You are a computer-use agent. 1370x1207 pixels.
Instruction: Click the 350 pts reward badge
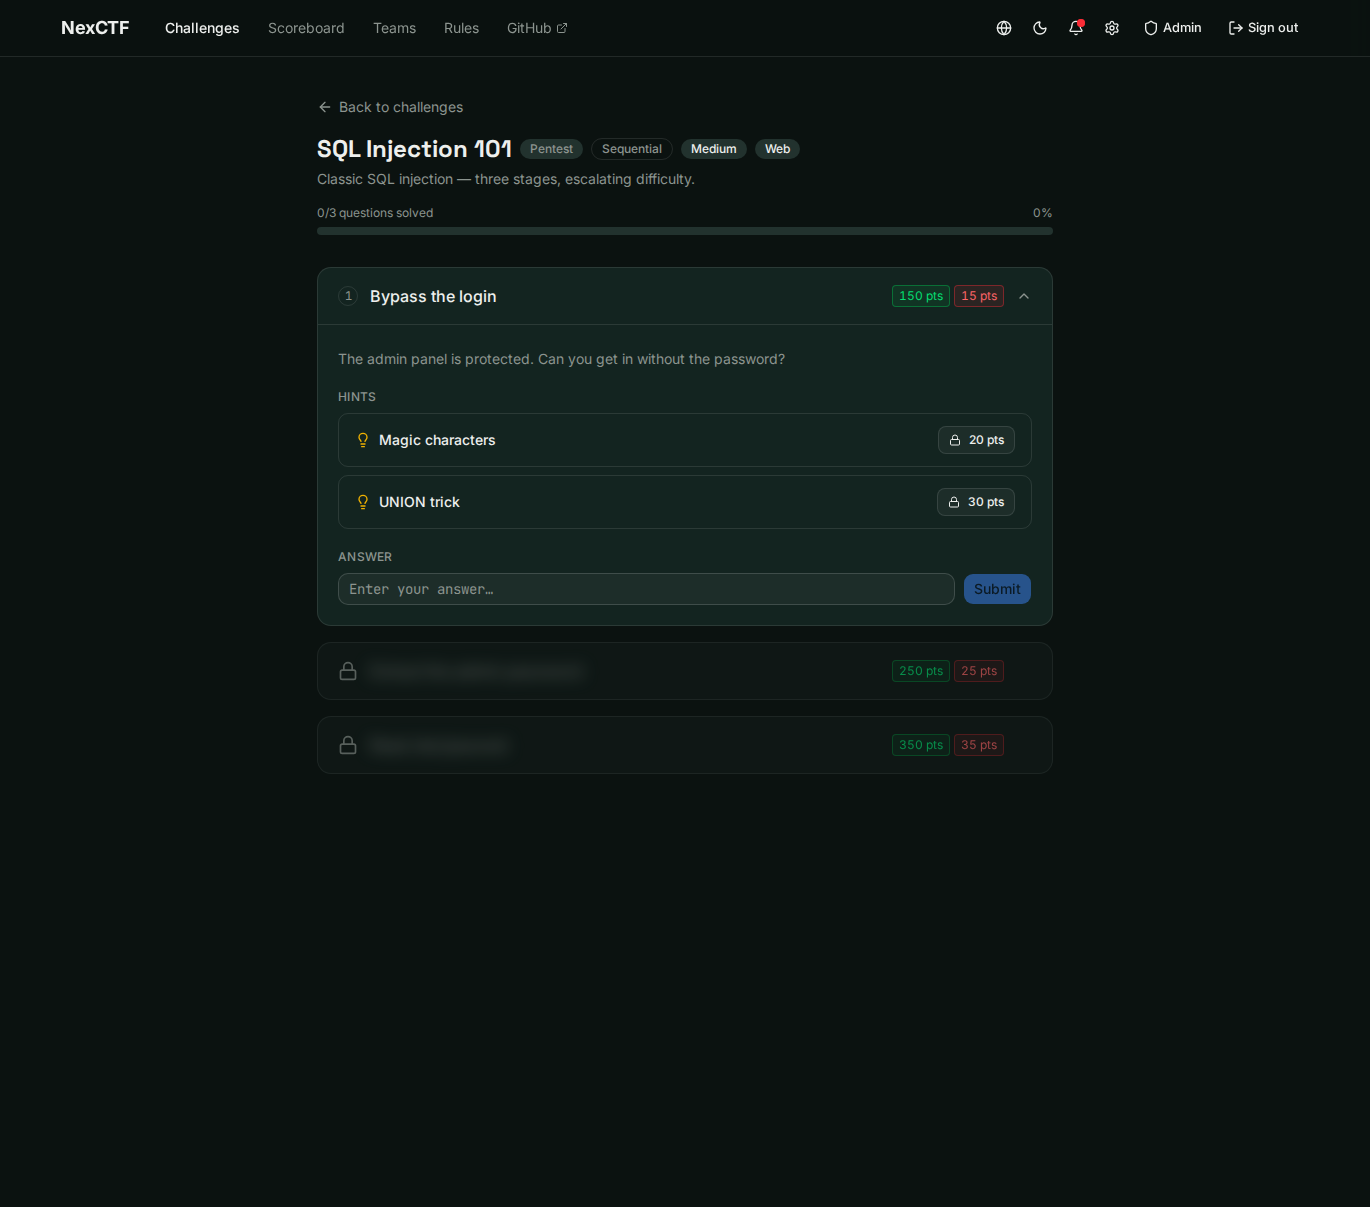coord(921,745)
